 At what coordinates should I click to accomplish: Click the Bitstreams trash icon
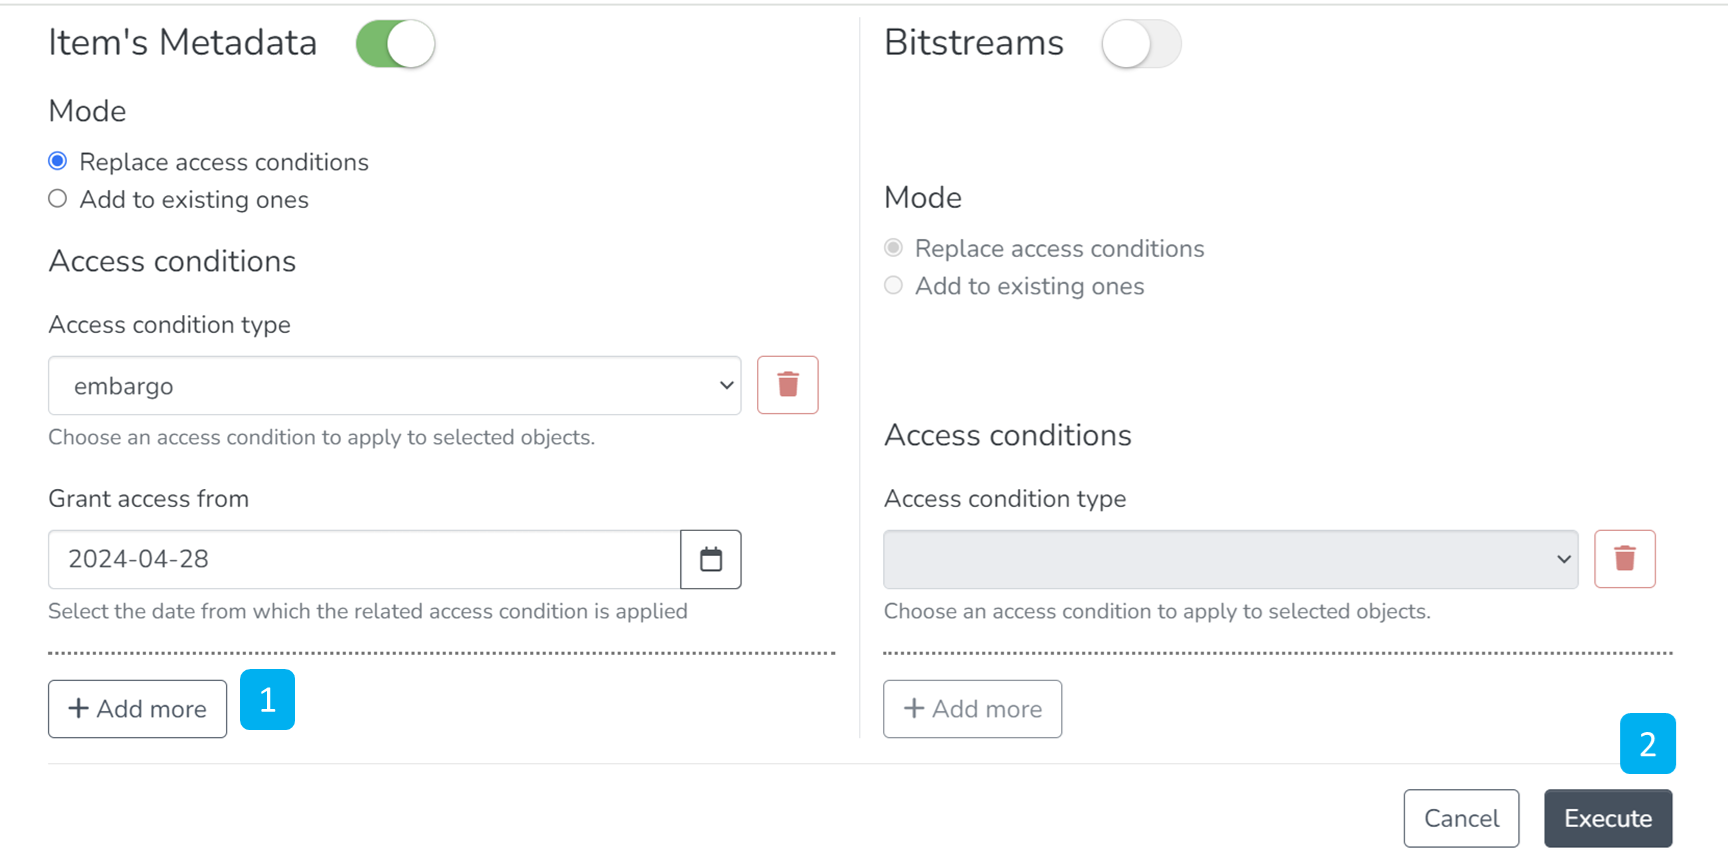[x=1624, y=559]
